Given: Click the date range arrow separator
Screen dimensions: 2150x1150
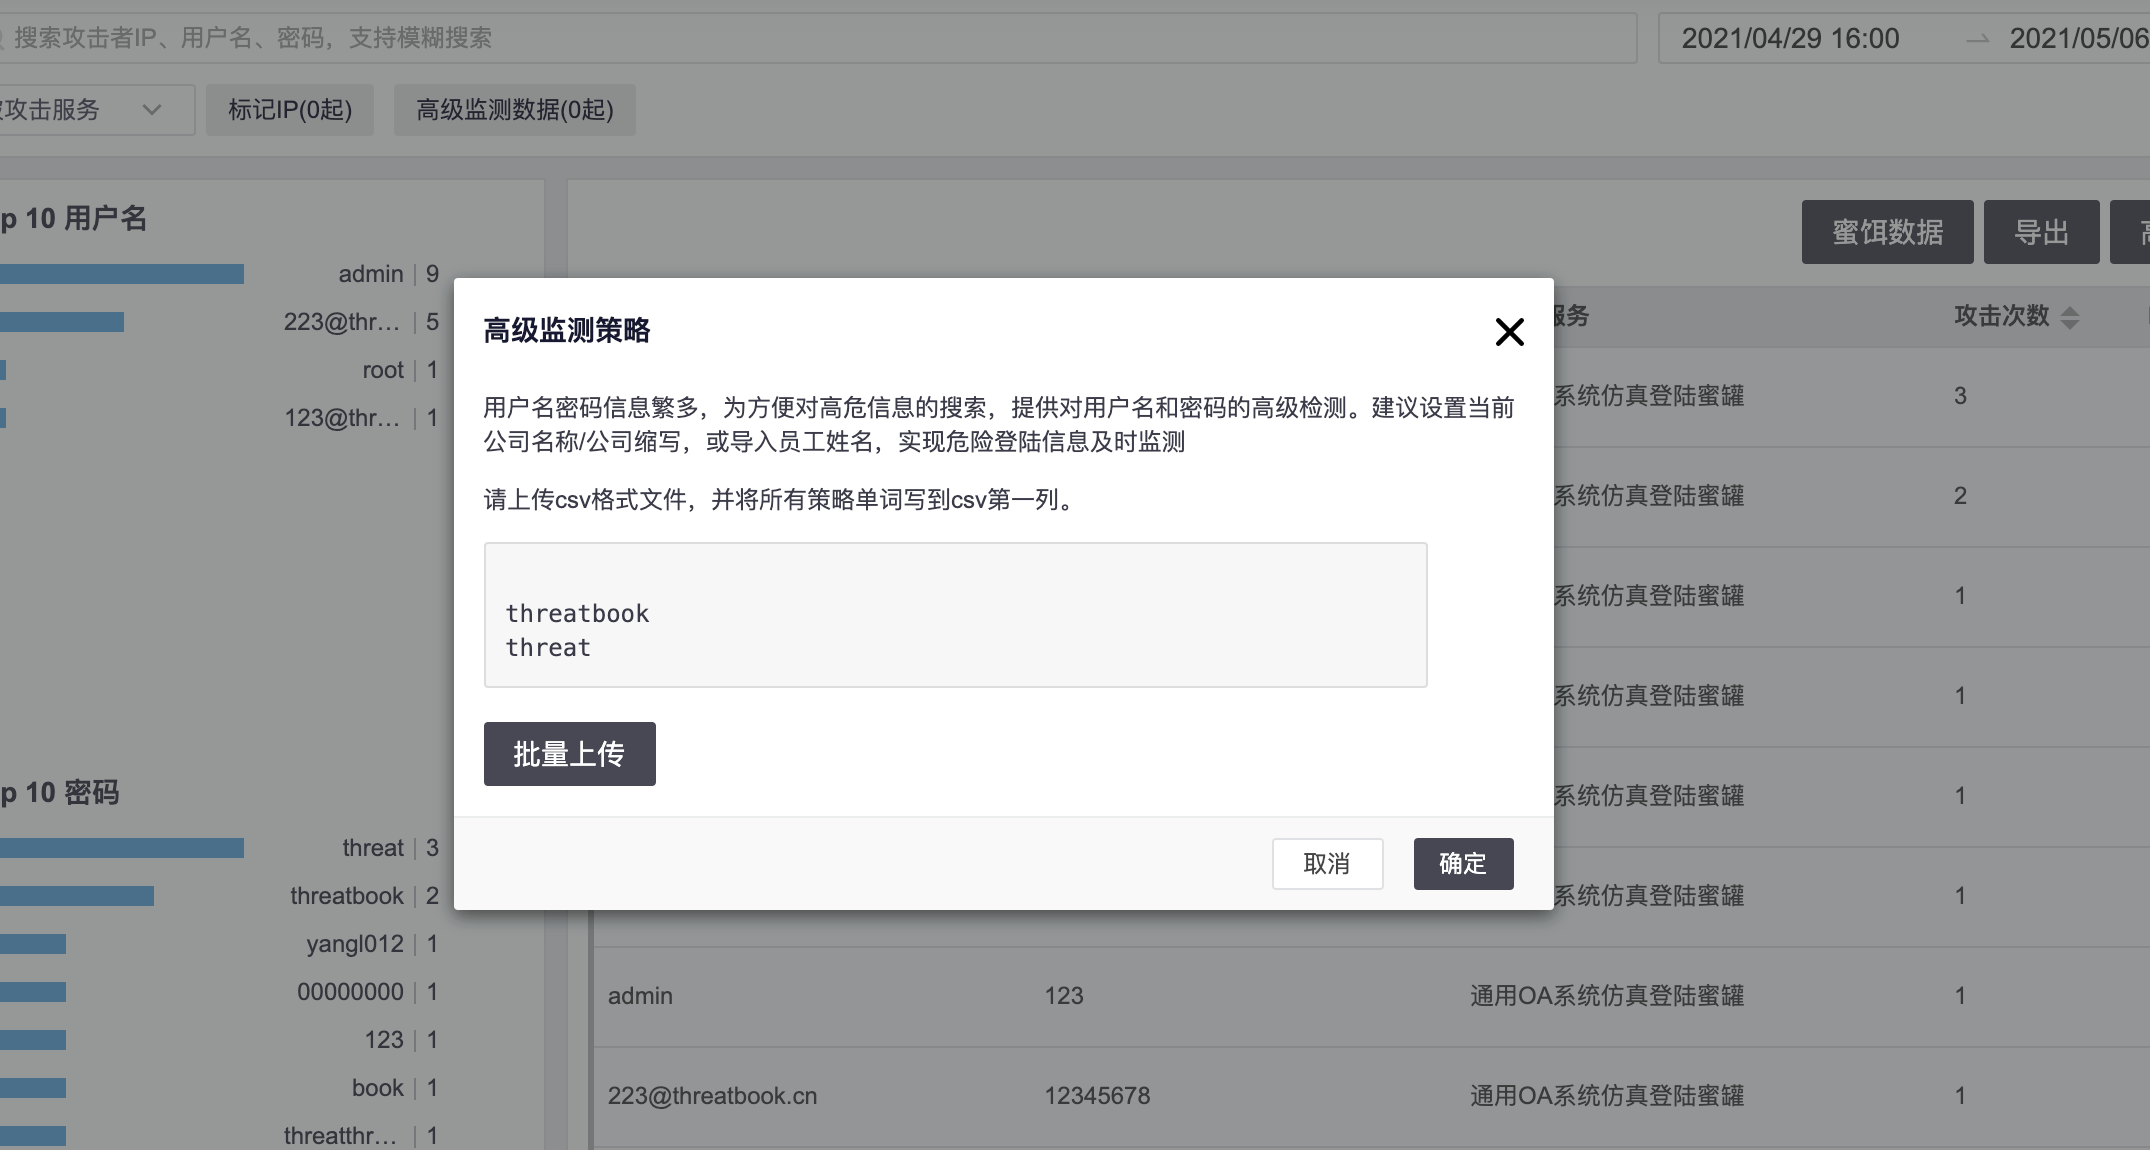Looking at the screenshot, I should click(x=1977, y=39).
